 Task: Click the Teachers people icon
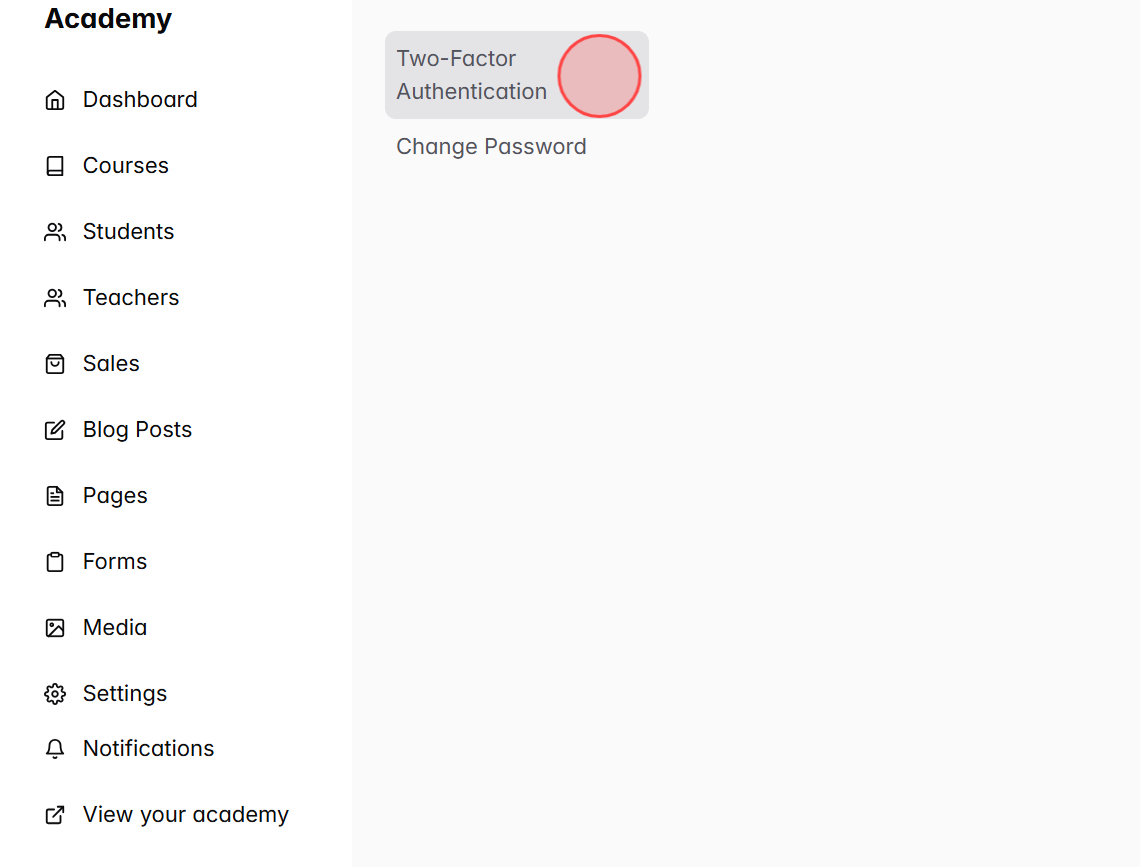(x=55, y=297)
